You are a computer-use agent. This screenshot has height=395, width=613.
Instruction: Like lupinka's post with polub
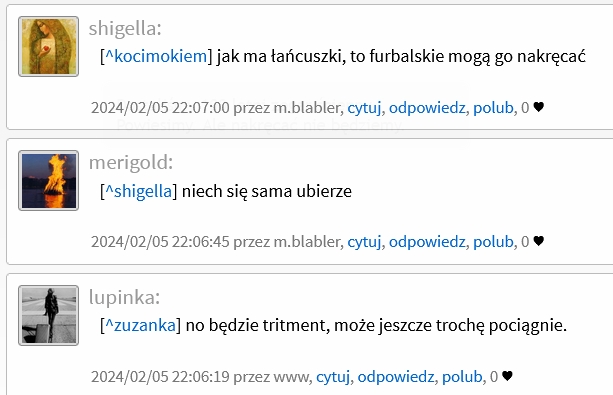click(462, 377)
